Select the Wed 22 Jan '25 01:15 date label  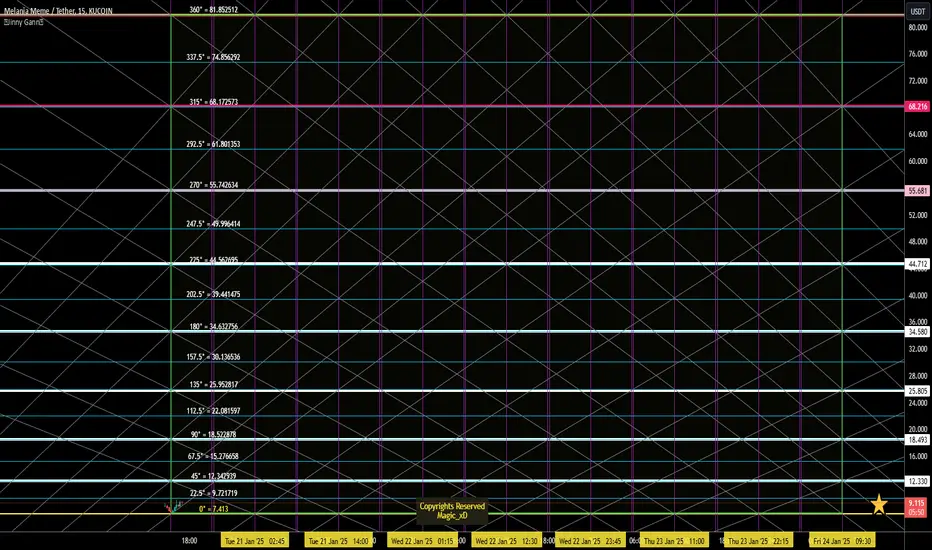(422, 540)
